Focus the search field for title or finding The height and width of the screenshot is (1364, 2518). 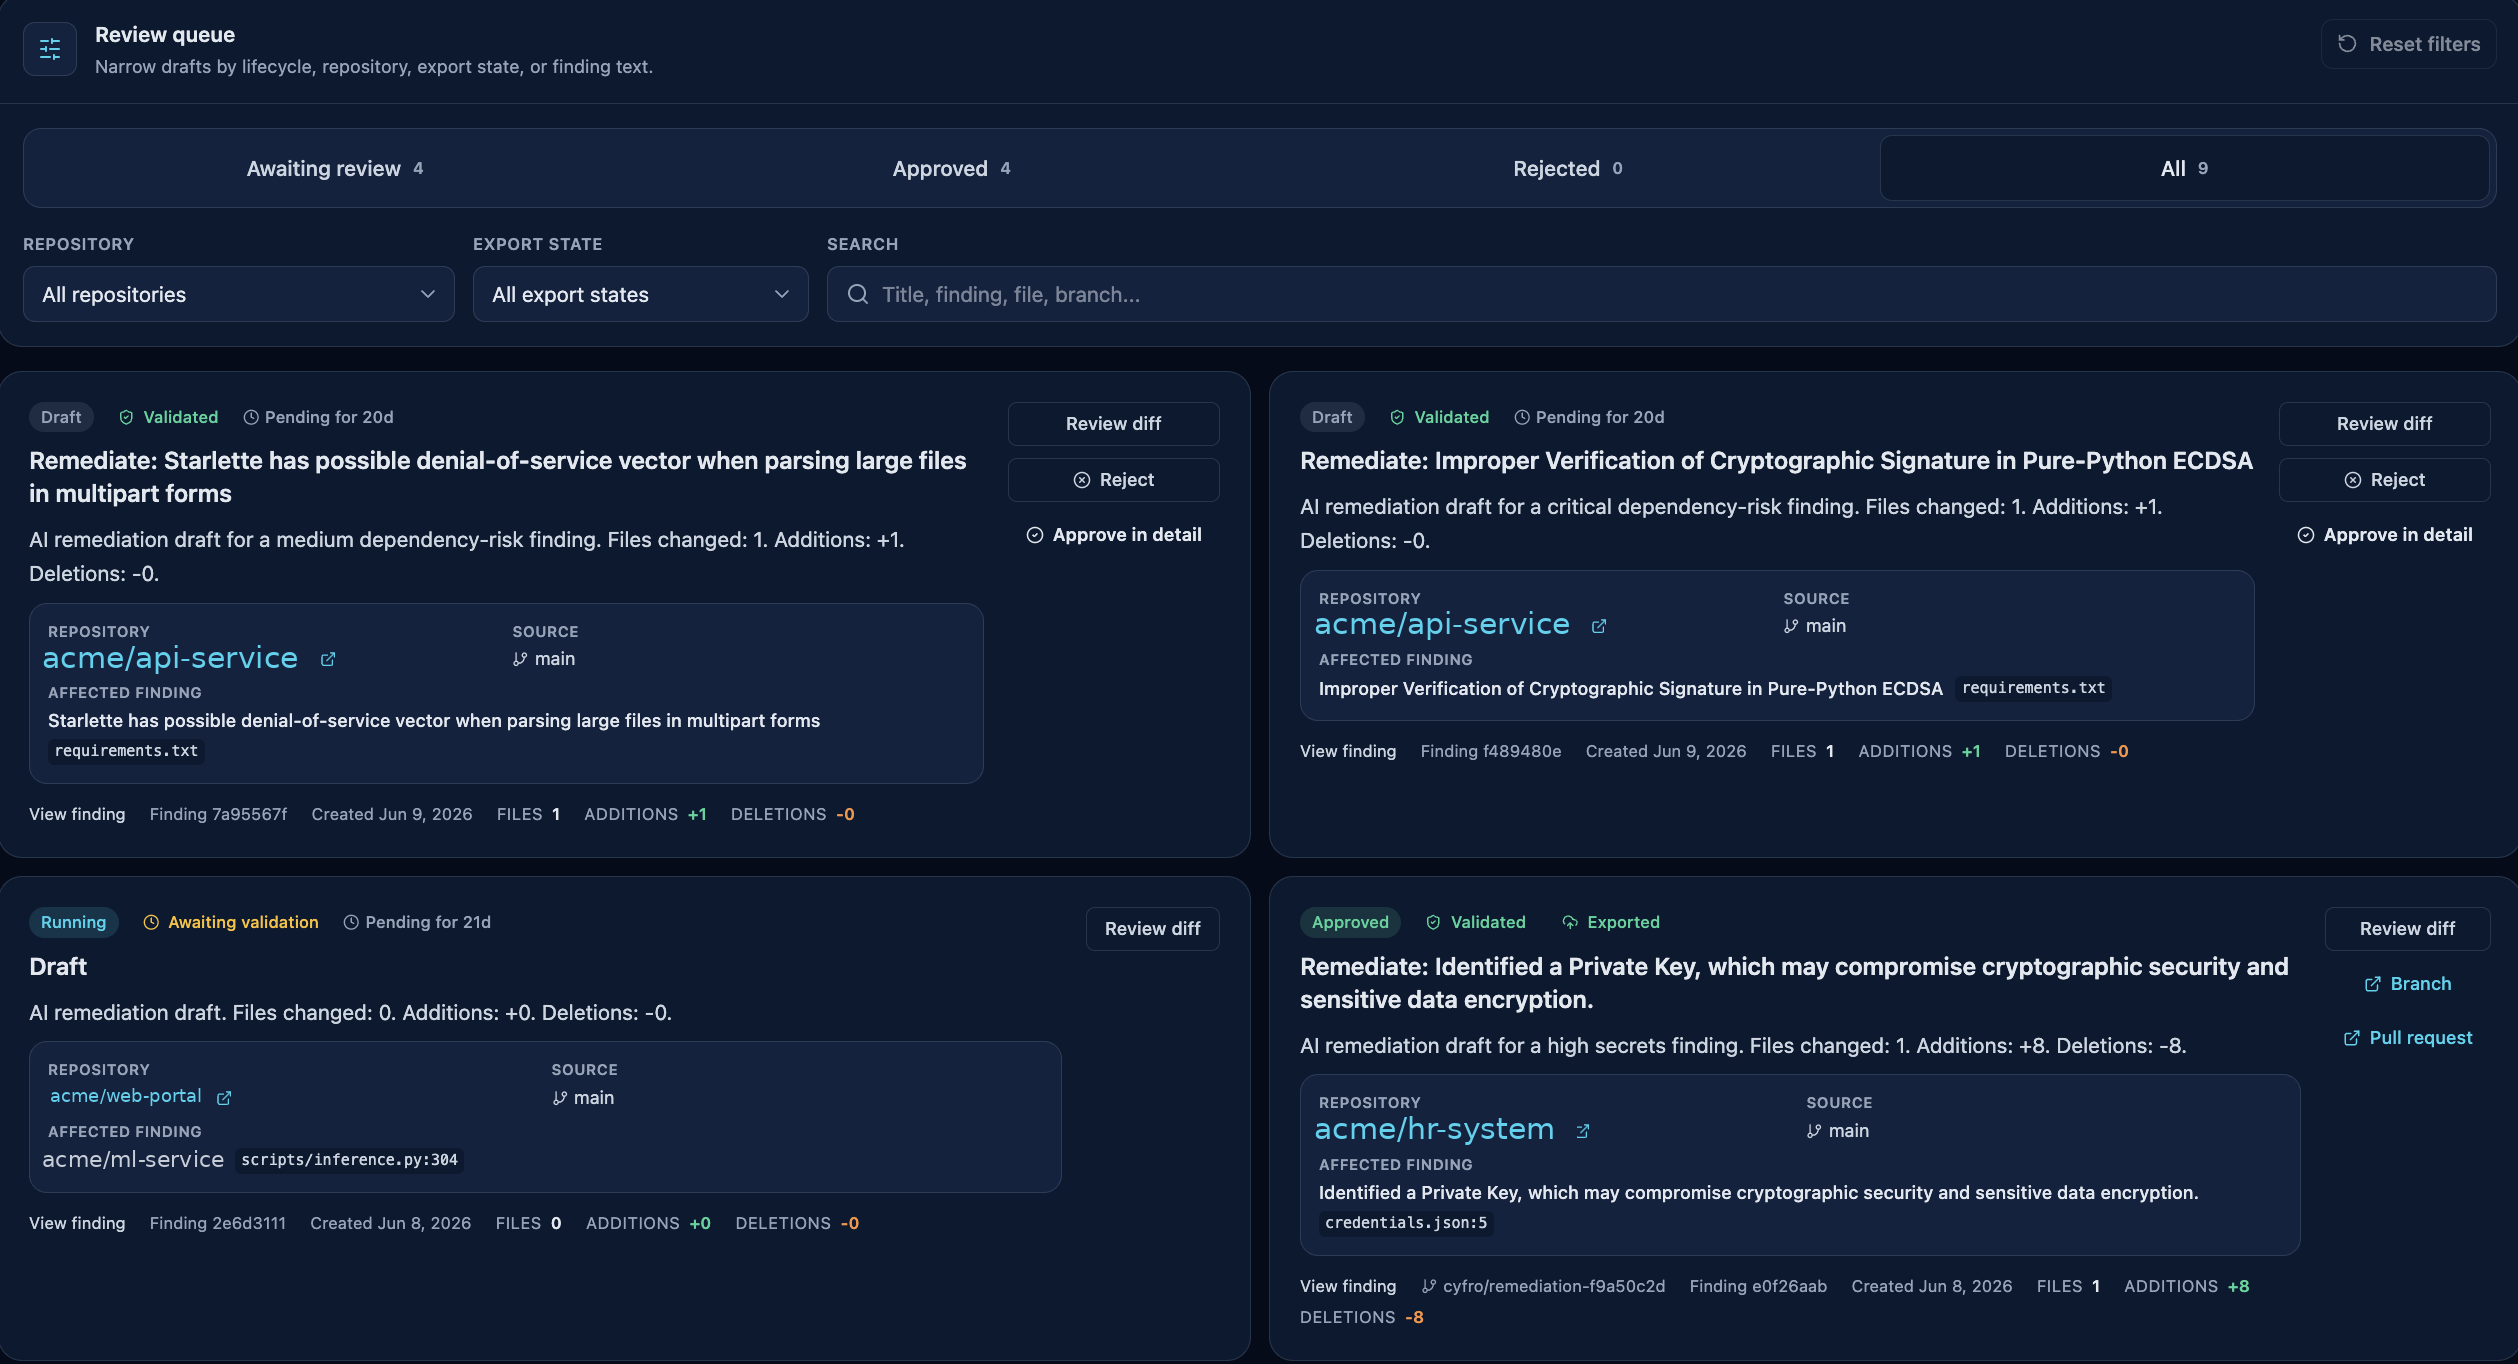tap(1661, 294)
